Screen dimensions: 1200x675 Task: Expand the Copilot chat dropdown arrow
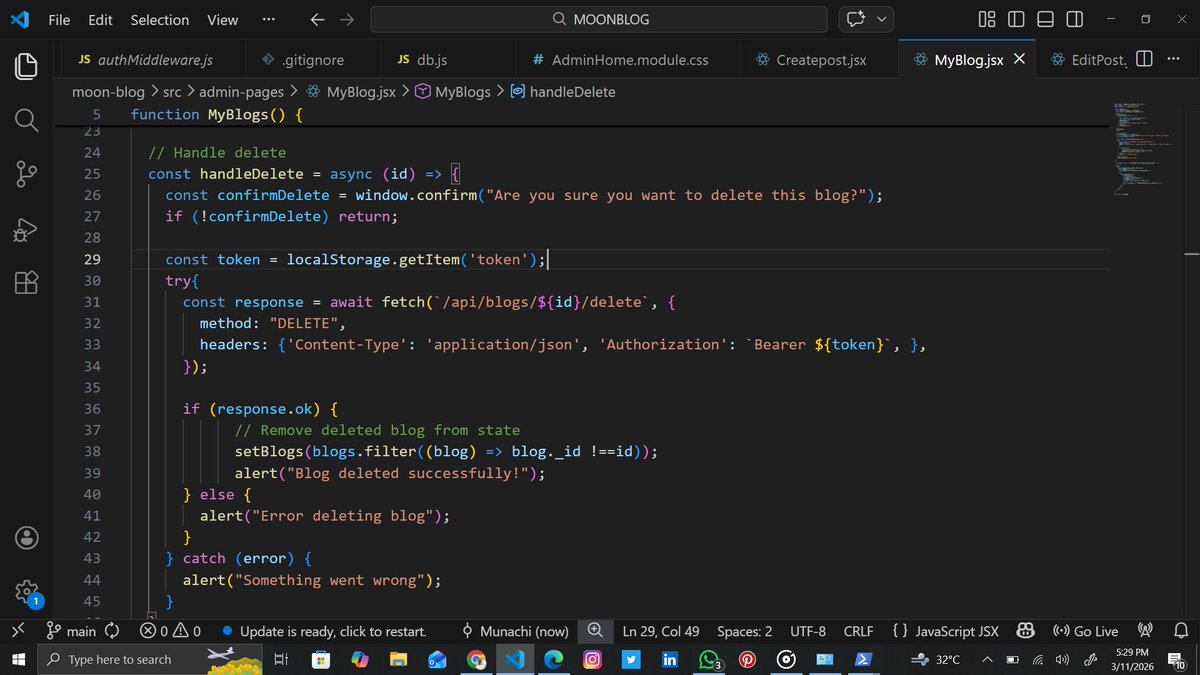[881, 19]
